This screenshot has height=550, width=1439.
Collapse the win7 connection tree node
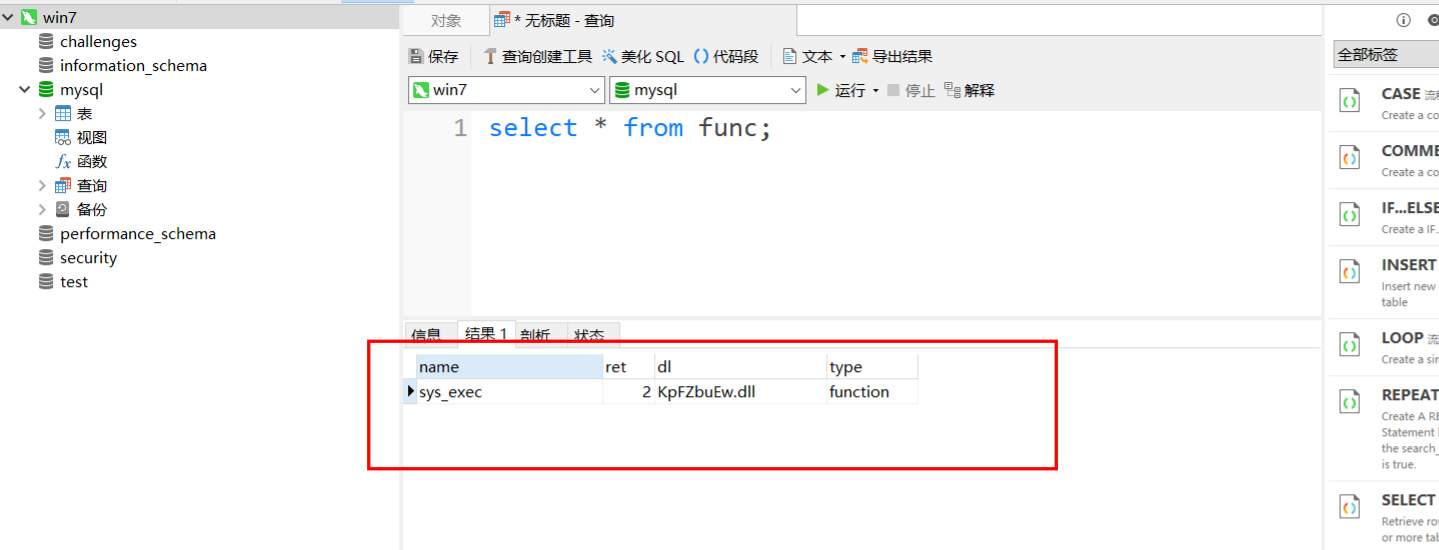(x=8, y=18)
